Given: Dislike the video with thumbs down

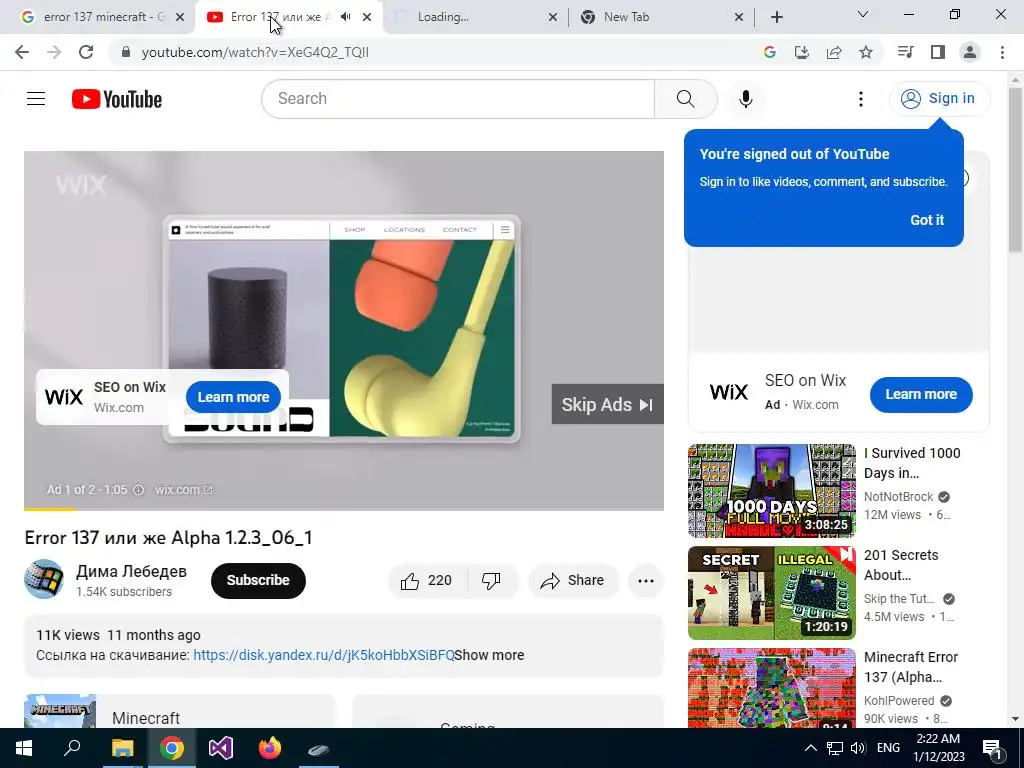Looking at the screenshot, I should point(491,581).
